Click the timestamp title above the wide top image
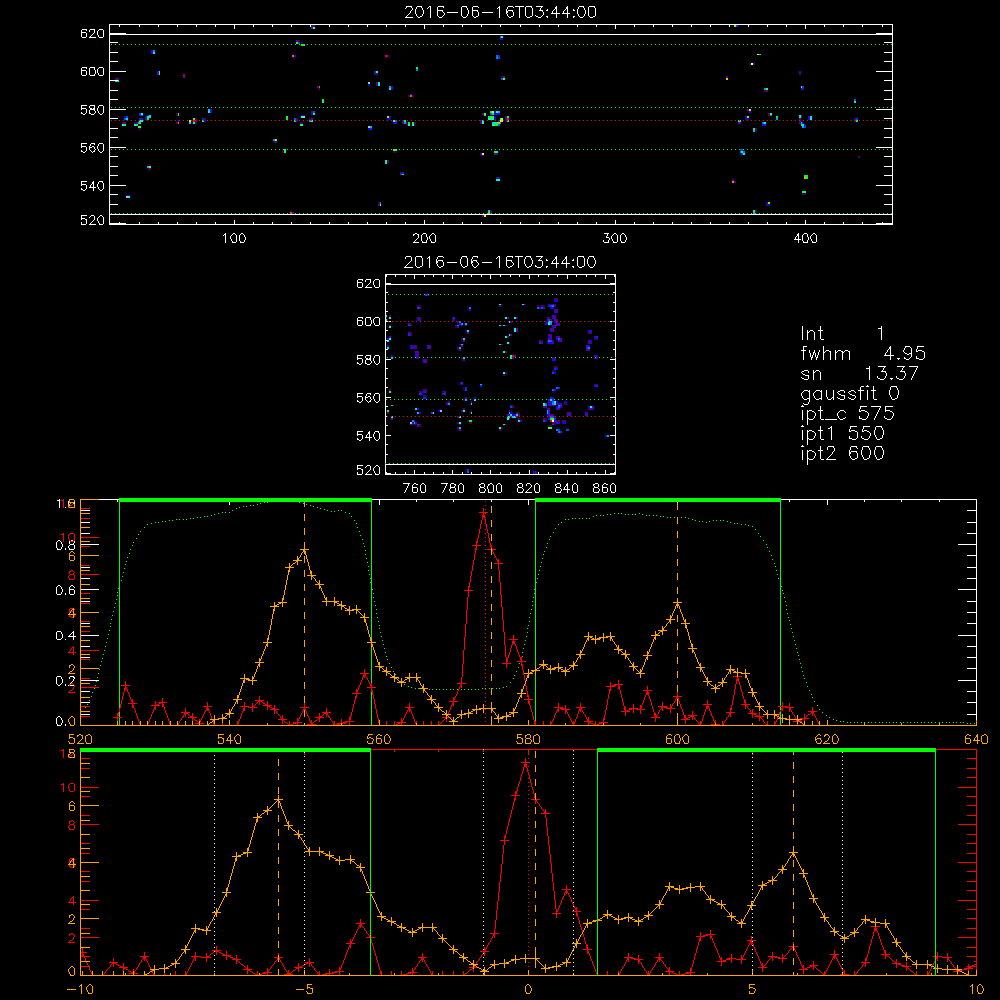Viewport: 1000px width, 1000px height. 500,12
